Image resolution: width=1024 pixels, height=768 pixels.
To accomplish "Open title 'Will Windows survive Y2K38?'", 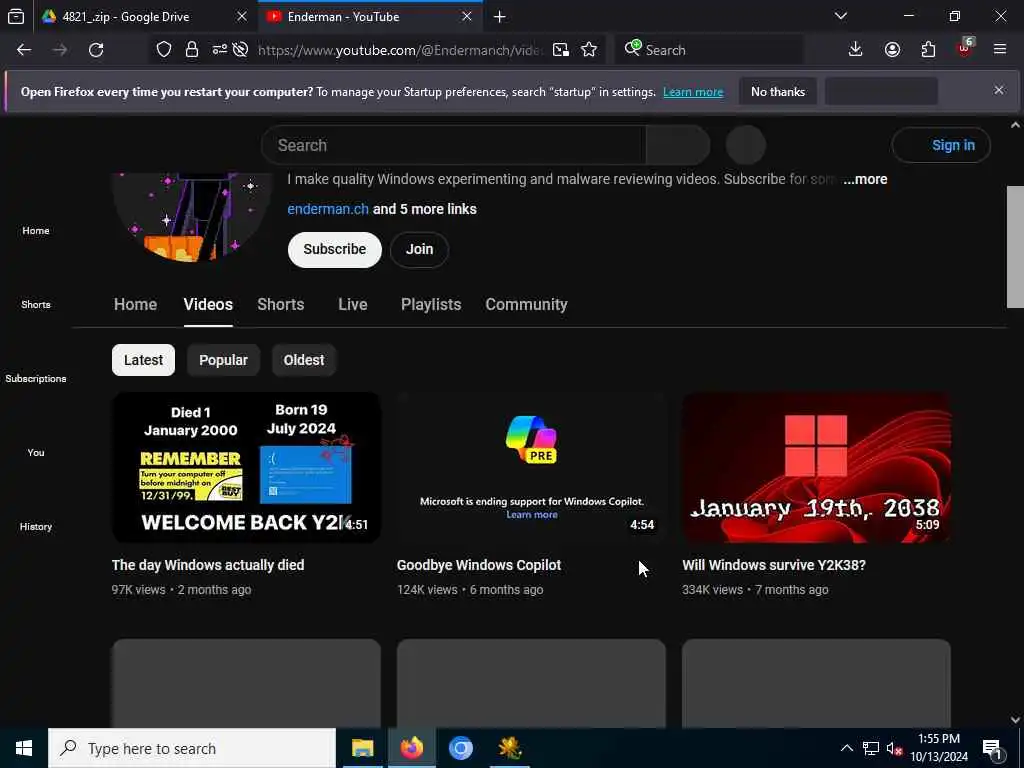I will click(774, 566).
